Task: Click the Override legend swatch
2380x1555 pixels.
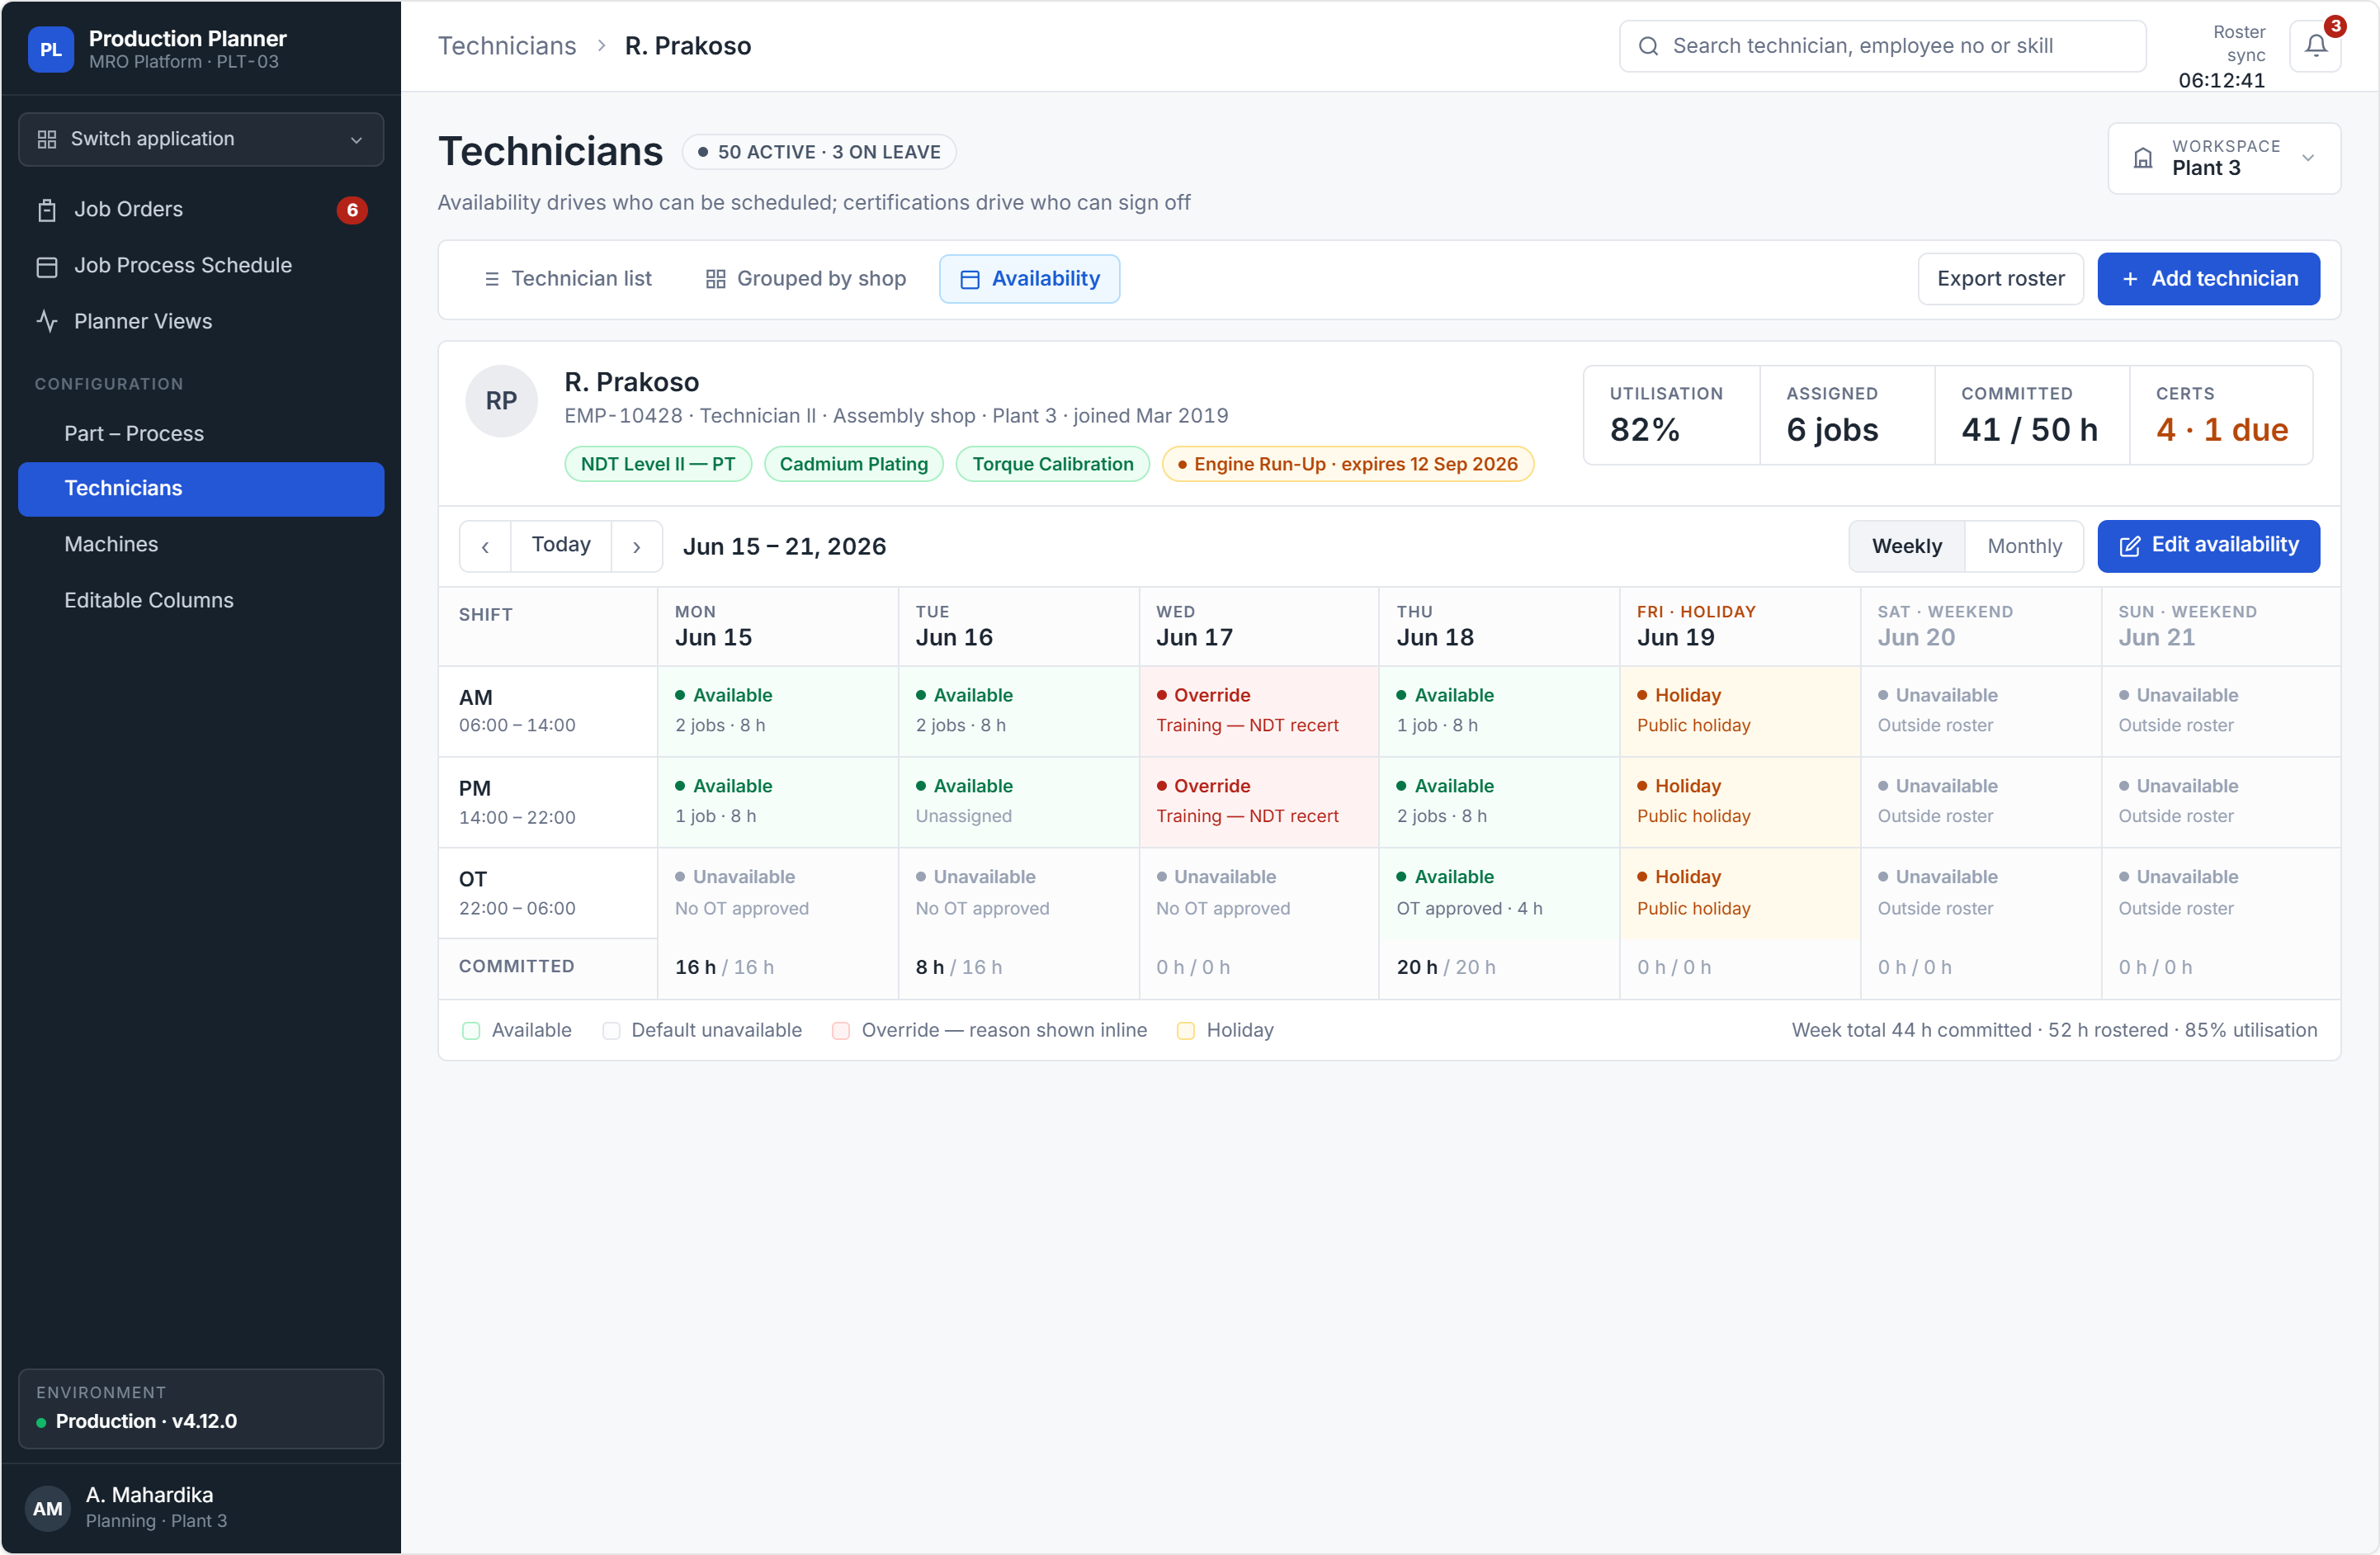Action: click(841, 1031)
